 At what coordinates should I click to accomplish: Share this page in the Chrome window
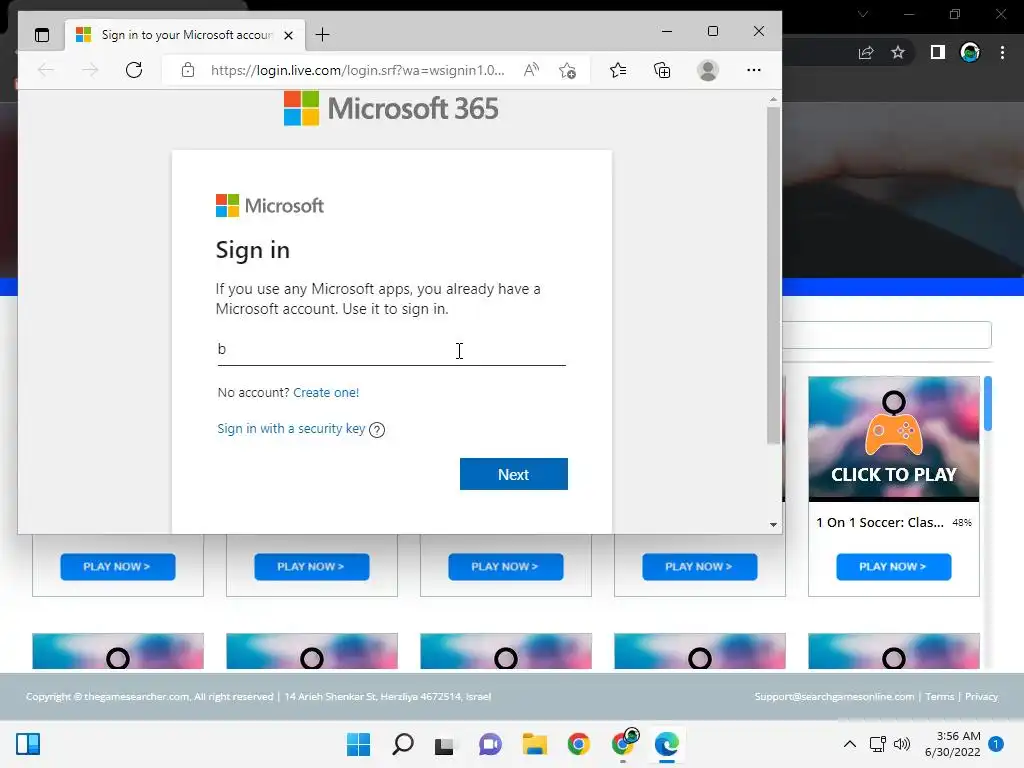866,53
